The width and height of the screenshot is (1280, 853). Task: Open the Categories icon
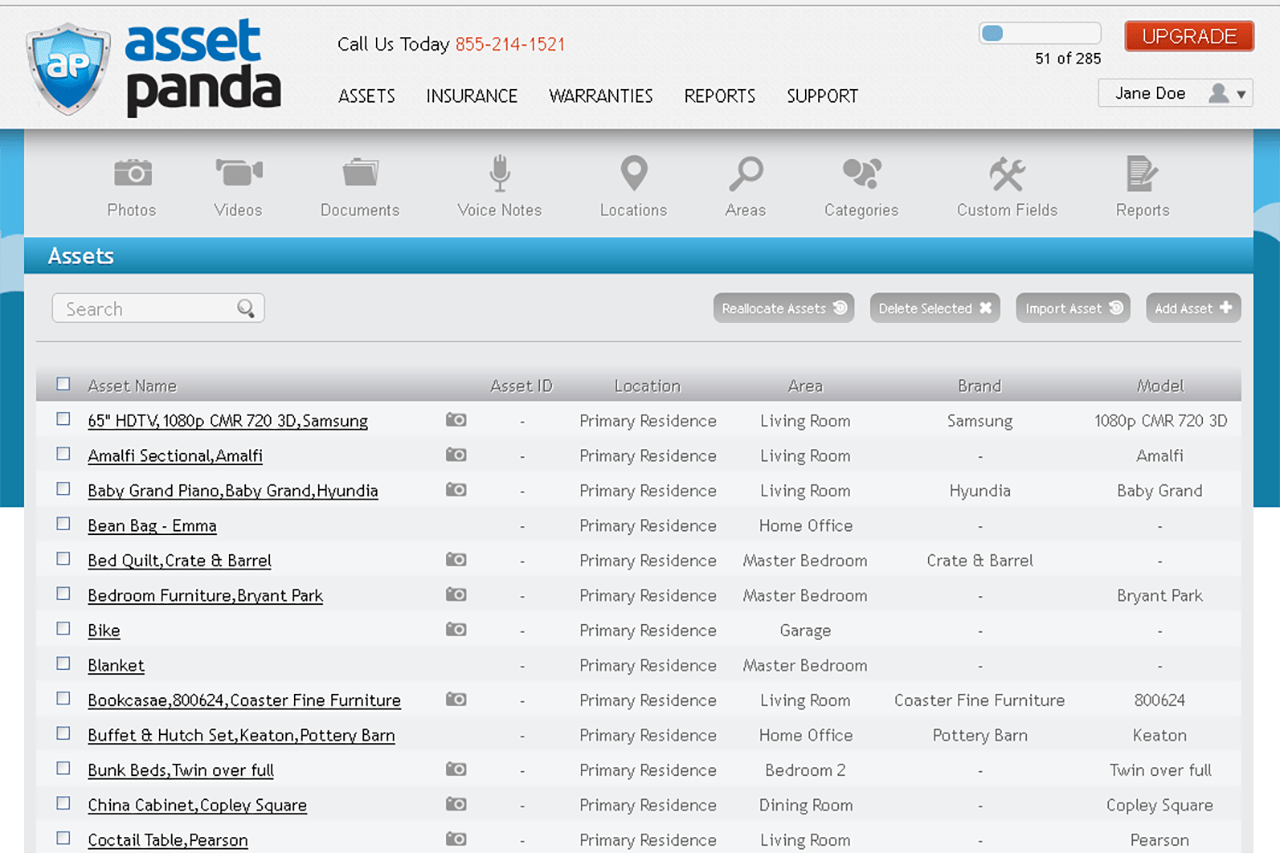861,173
